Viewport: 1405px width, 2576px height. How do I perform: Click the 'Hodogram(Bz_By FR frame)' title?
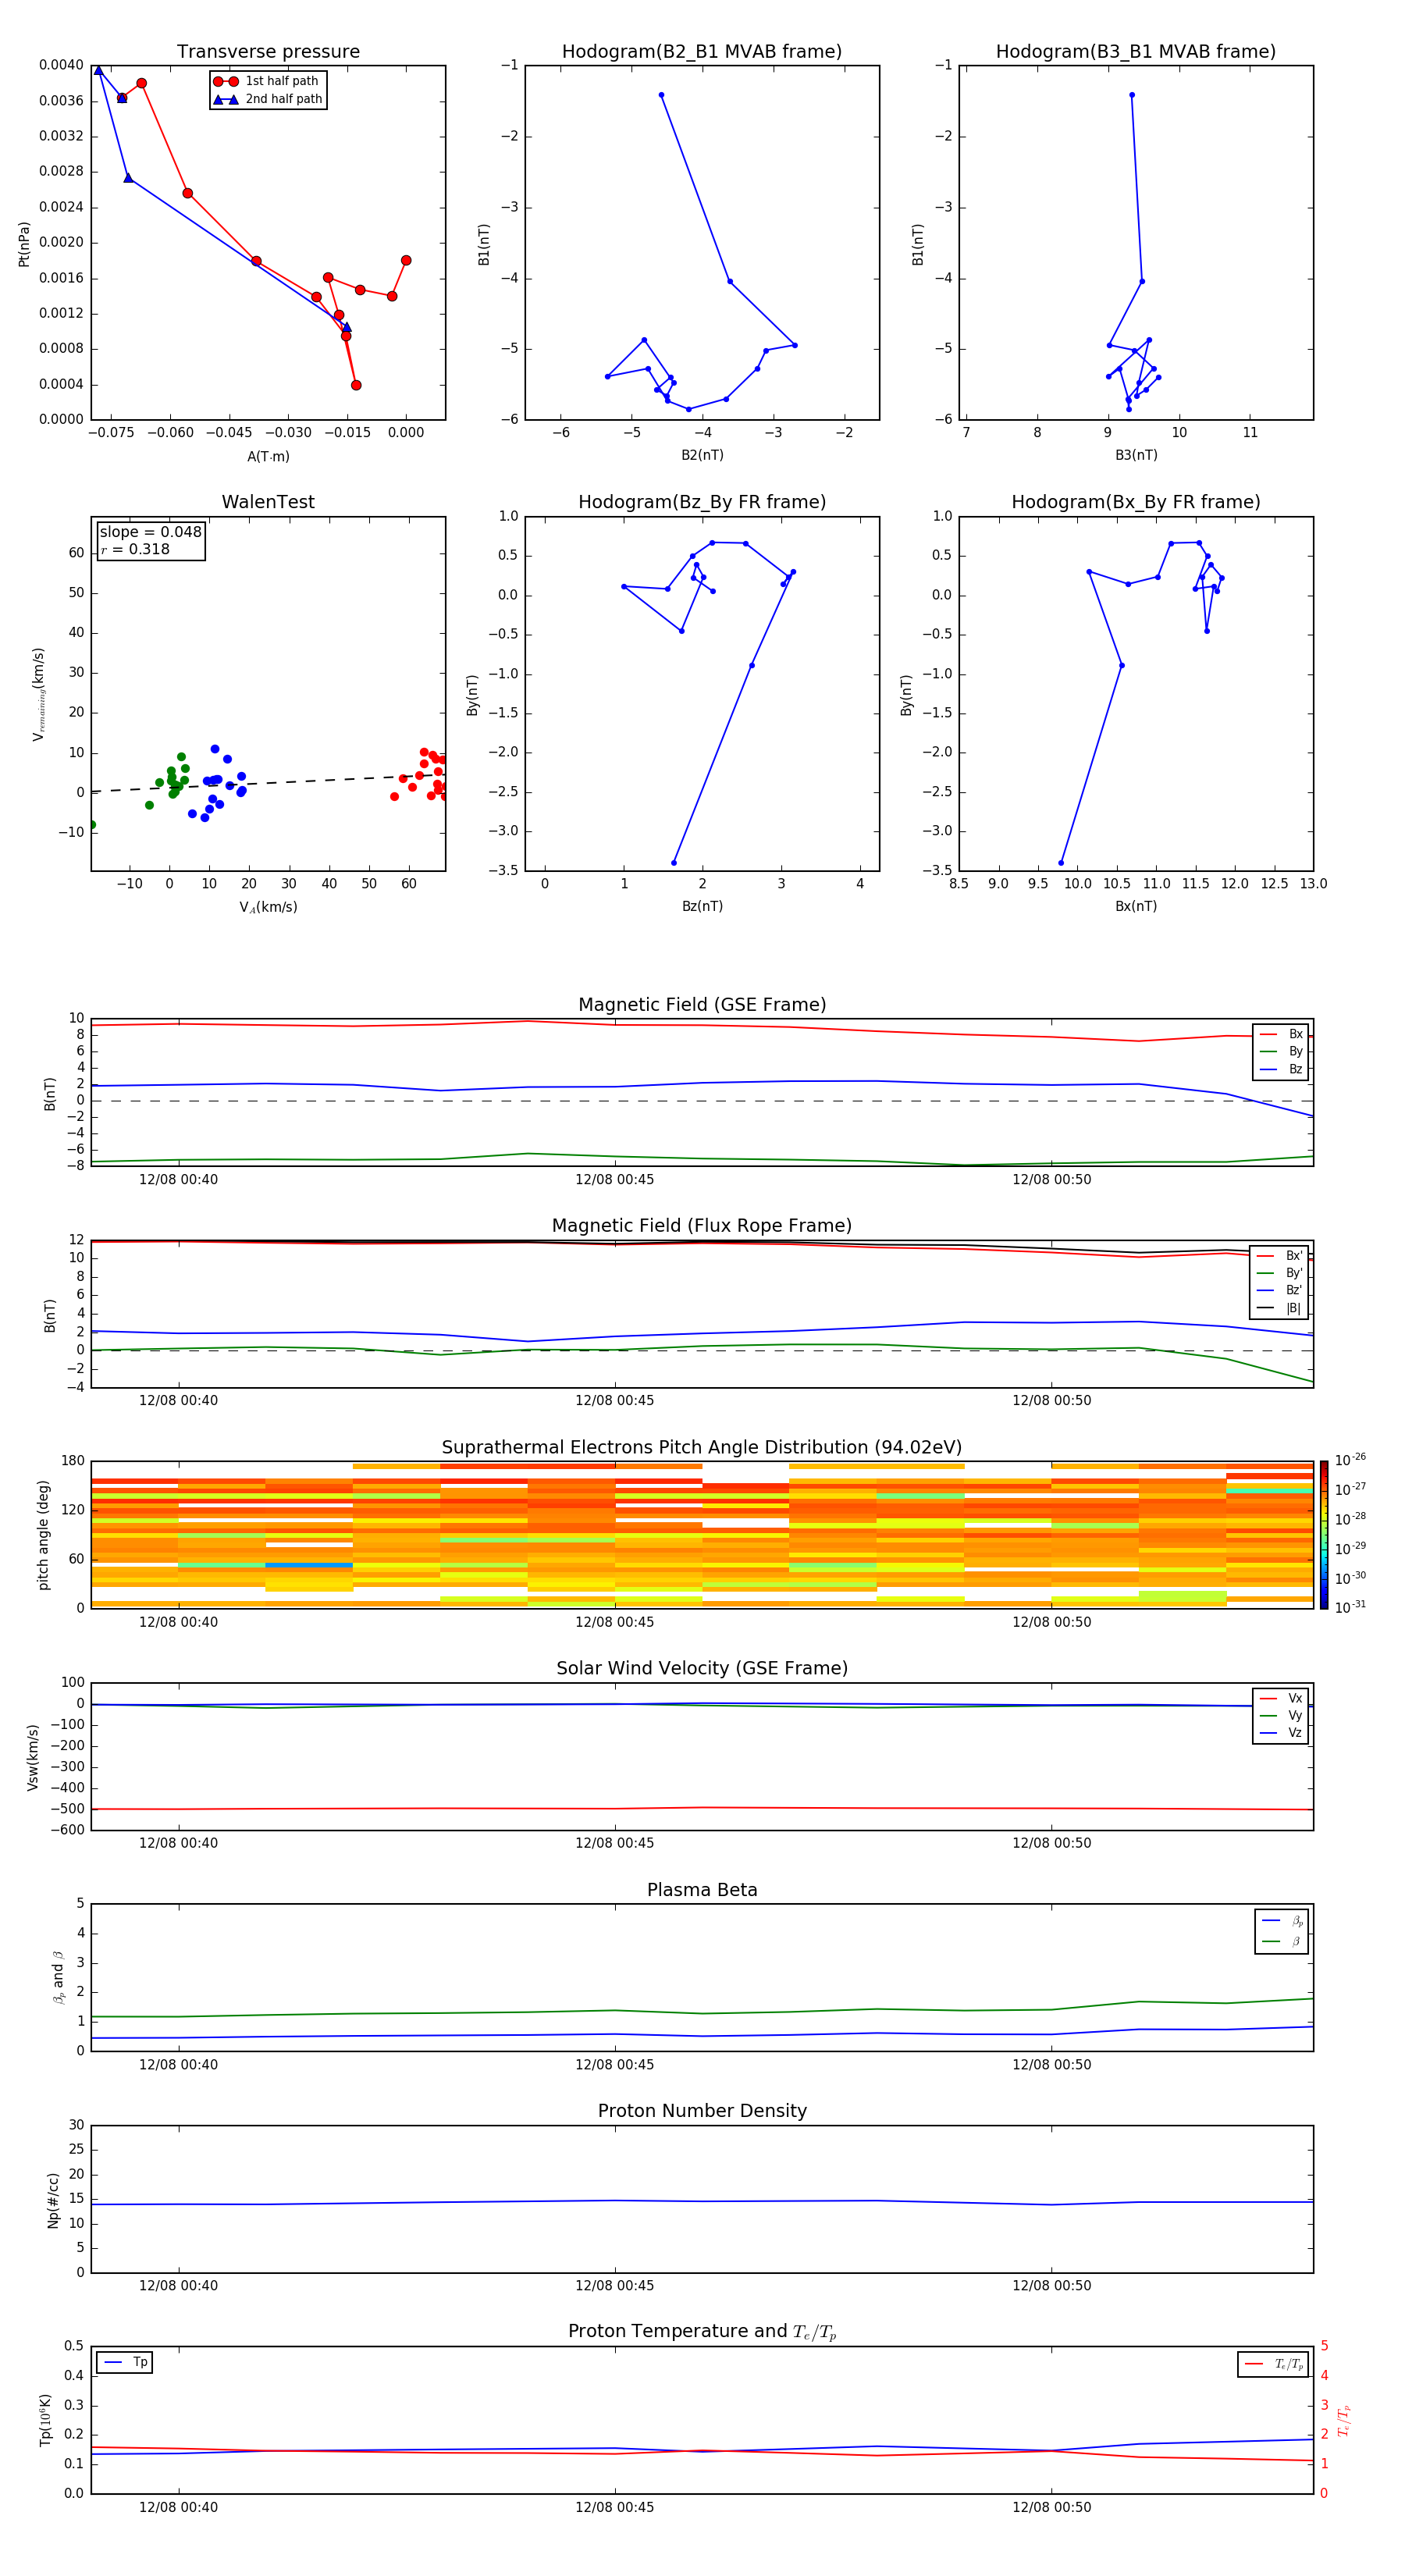click(702, 502)
